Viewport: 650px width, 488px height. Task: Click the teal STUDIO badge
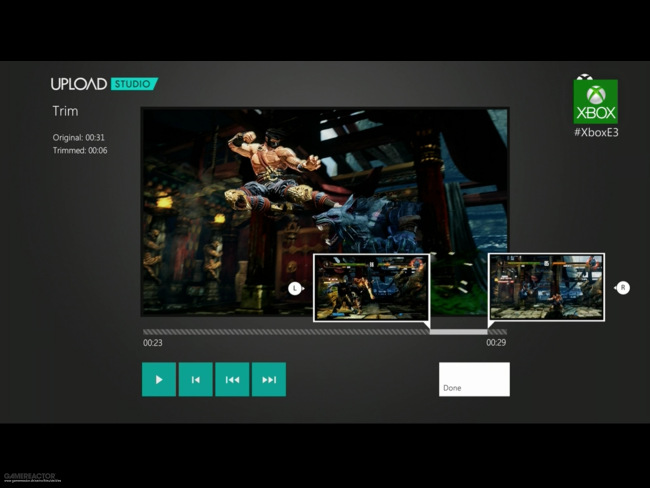(x=134, y=84)
